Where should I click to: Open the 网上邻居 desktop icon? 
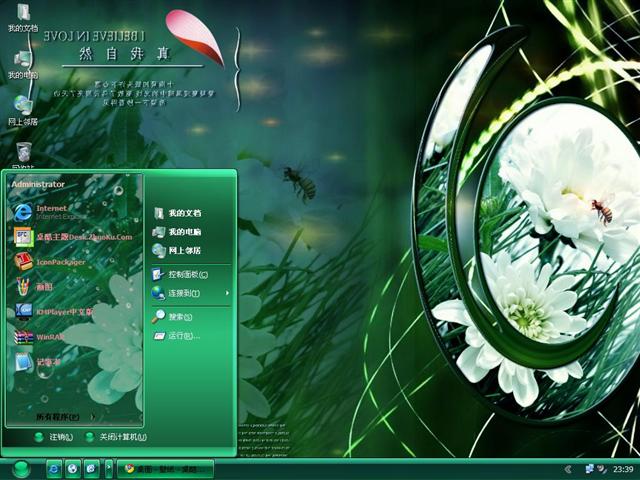[23, 110]
